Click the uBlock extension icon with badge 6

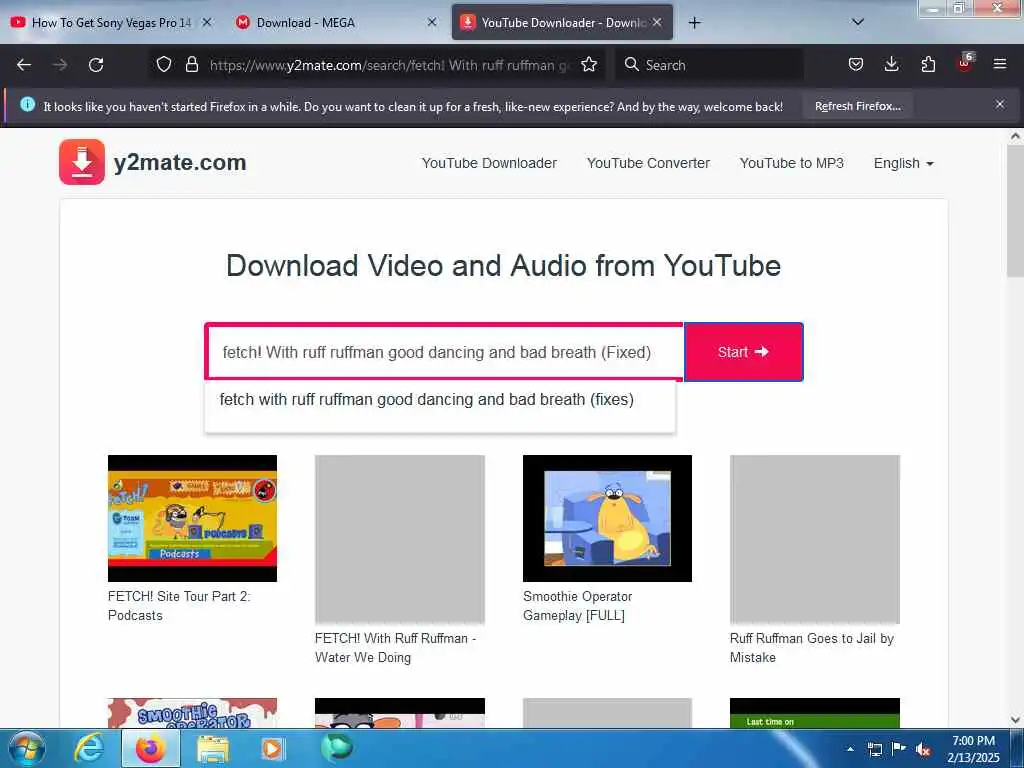965,63
